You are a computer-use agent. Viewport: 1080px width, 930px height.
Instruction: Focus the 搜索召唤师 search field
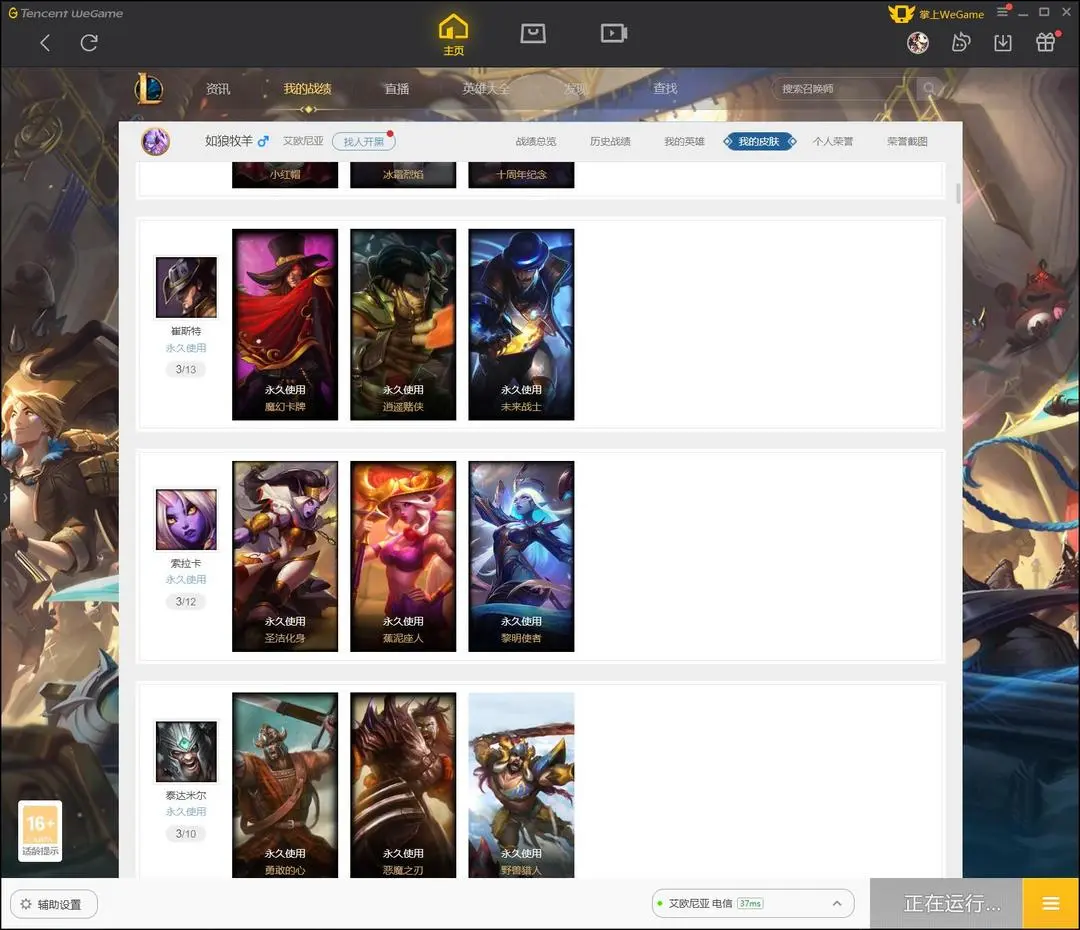[846, 88]
